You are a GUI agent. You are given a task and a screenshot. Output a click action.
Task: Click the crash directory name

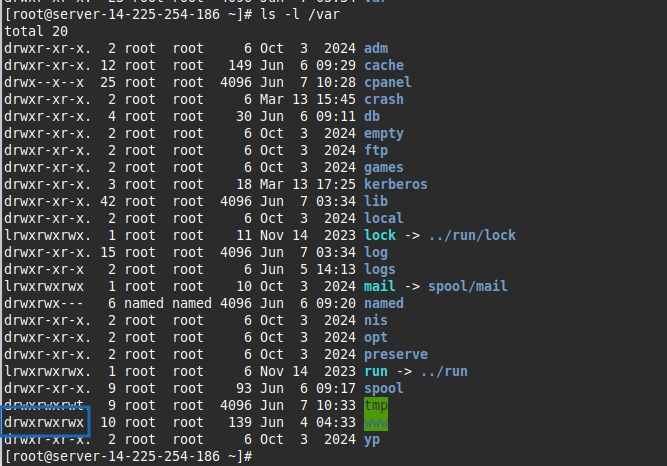coord(384,99)
